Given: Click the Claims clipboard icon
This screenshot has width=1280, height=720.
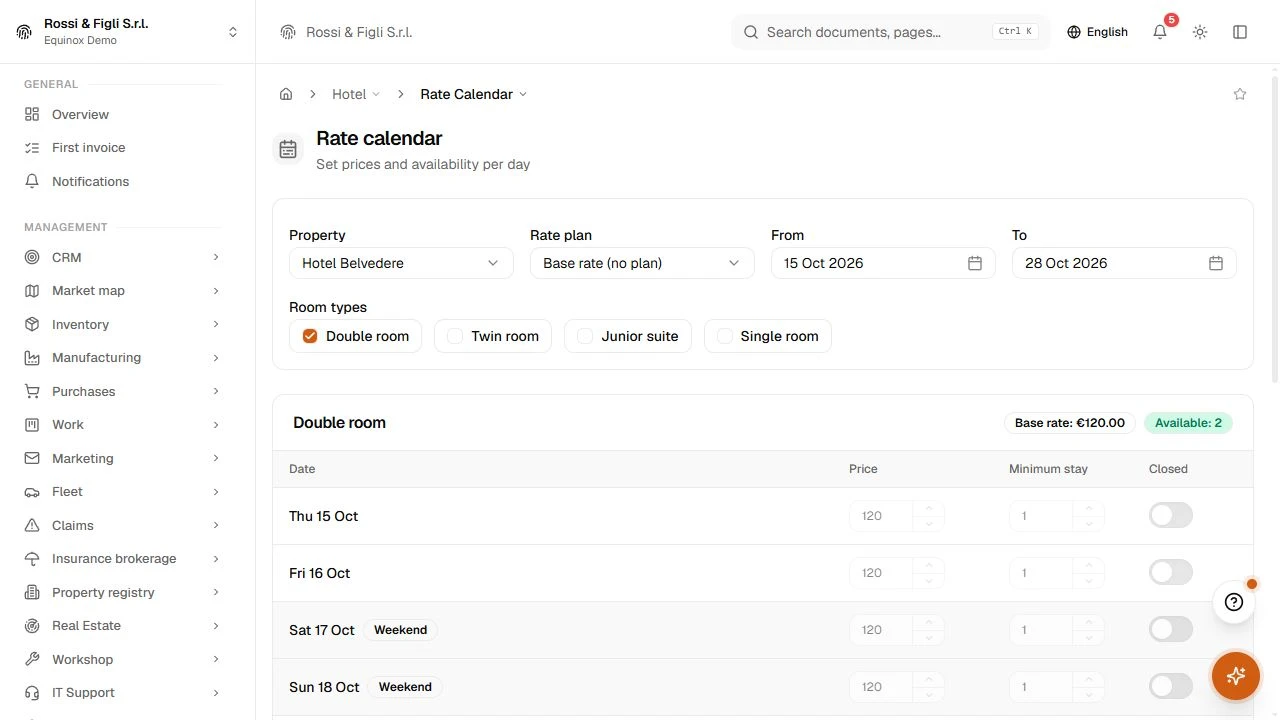Looking at the screenshot, I should (32, 525).
